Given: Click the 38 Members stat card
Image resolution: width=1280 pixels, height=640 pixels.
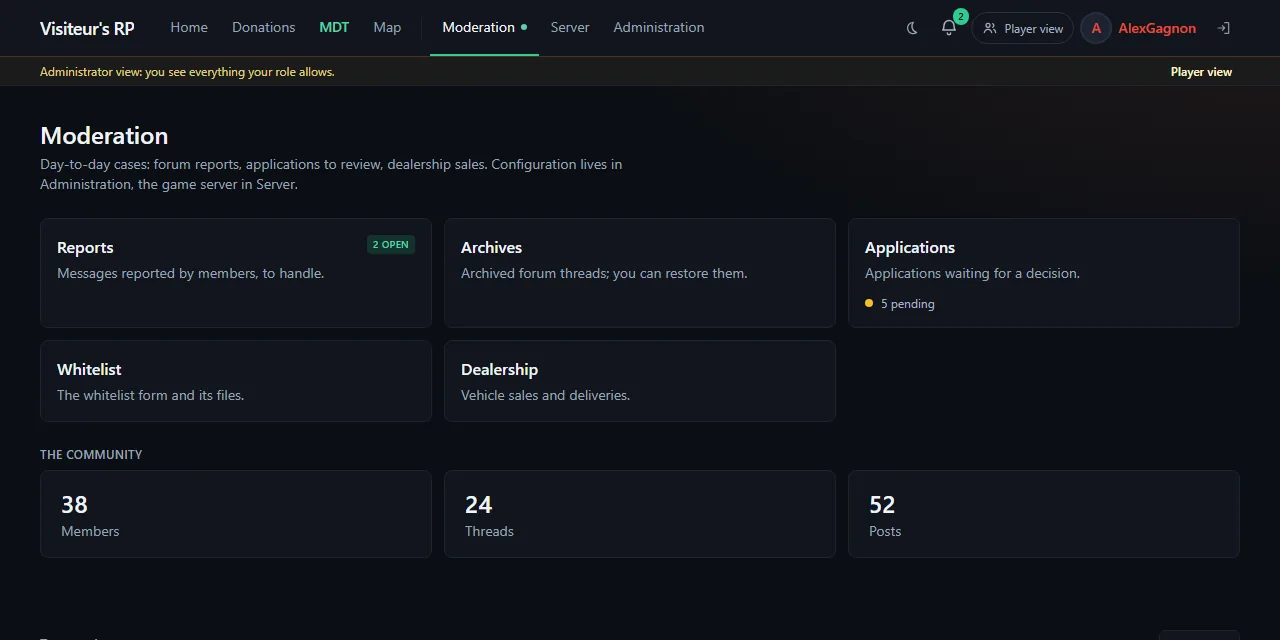Looking at the screenshot, I should pyautogui.click(x=236, y=514).
